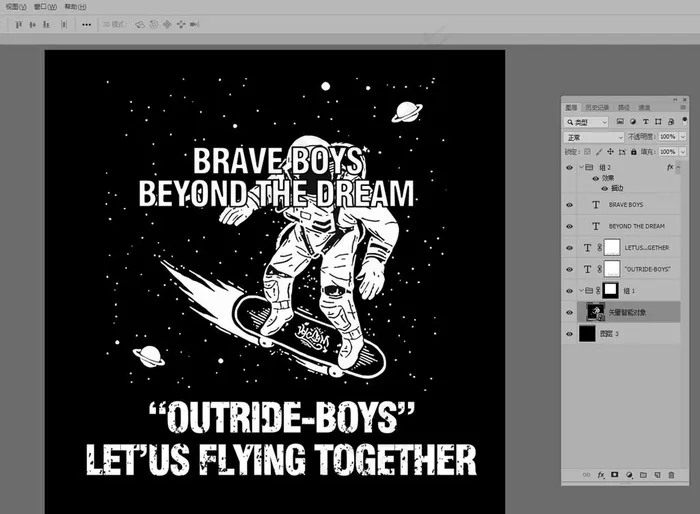Viewport: 700px width, 514px height.
Task: Click the fill 100% value field
Action: [668, 152]
